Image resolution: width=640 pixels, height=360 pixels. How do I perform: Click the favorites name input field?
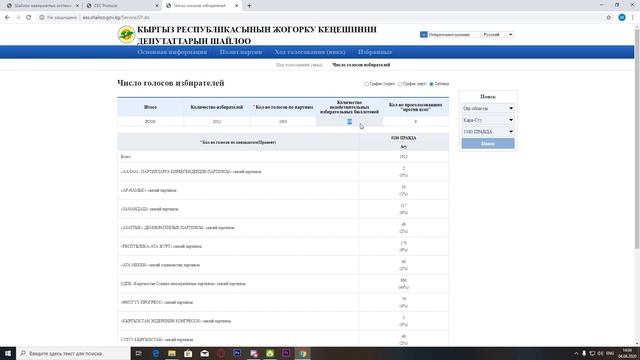[x=454, y=35]
